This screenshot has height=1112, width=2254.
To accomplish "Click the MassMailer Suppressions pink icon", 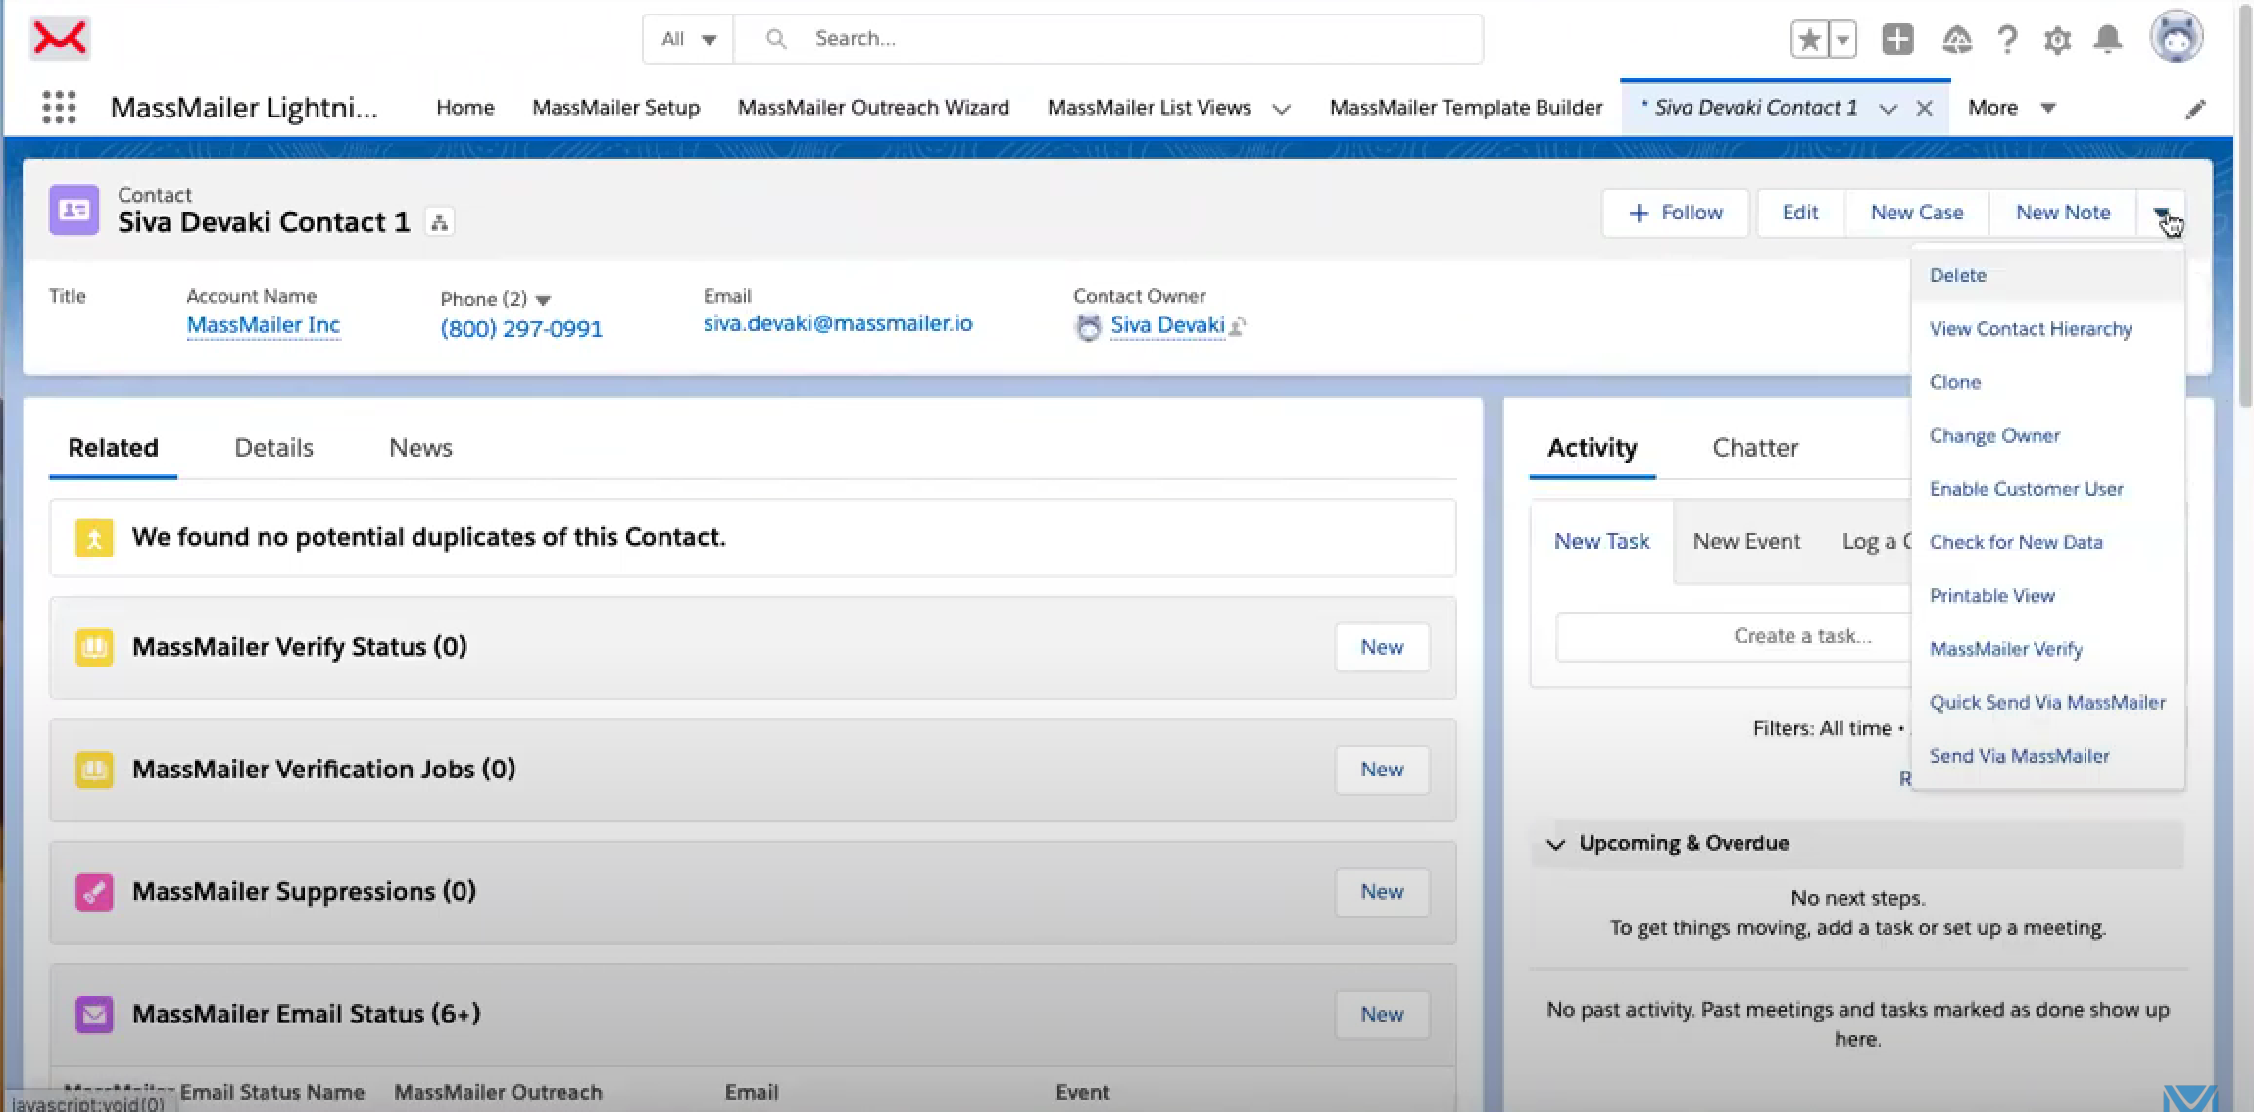I will pos(94,892).
